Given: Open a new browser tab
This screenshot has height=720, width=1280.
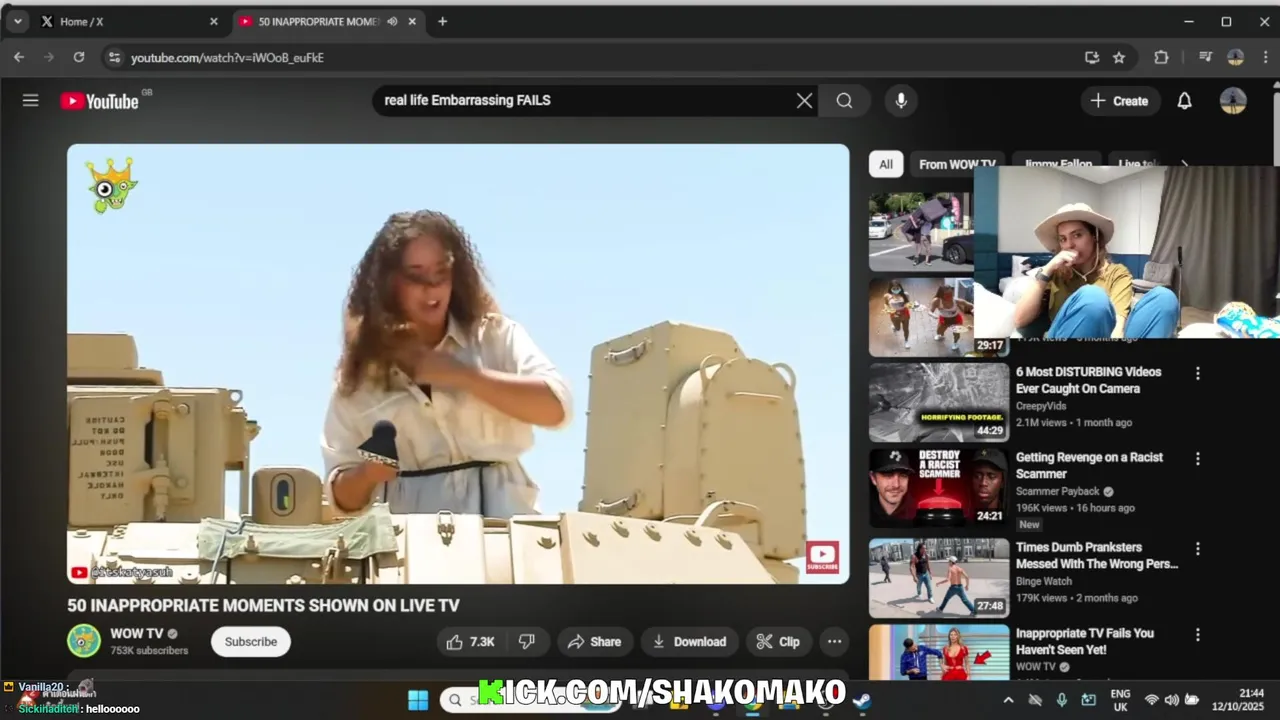Looking at the screenshot, I should 442,21.
